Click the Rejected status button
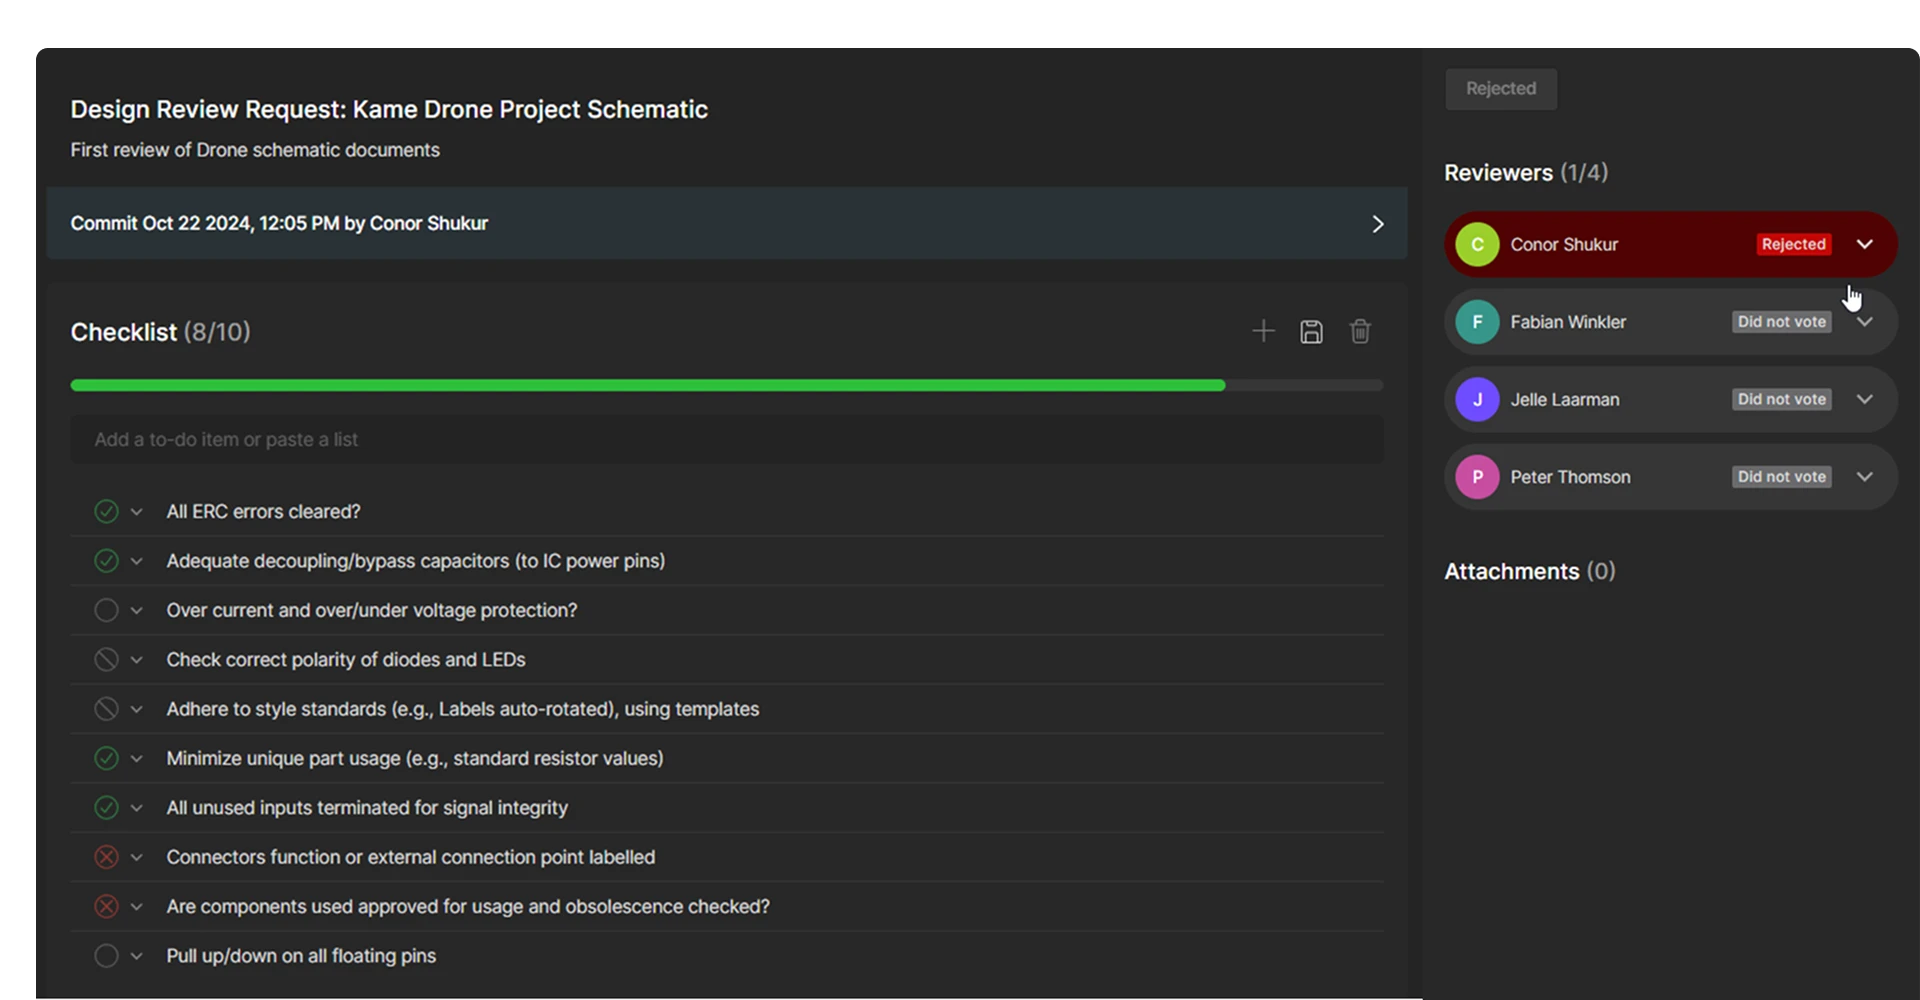The width and height of the screenshot is (1920, 1000). tap(1501, 89)
